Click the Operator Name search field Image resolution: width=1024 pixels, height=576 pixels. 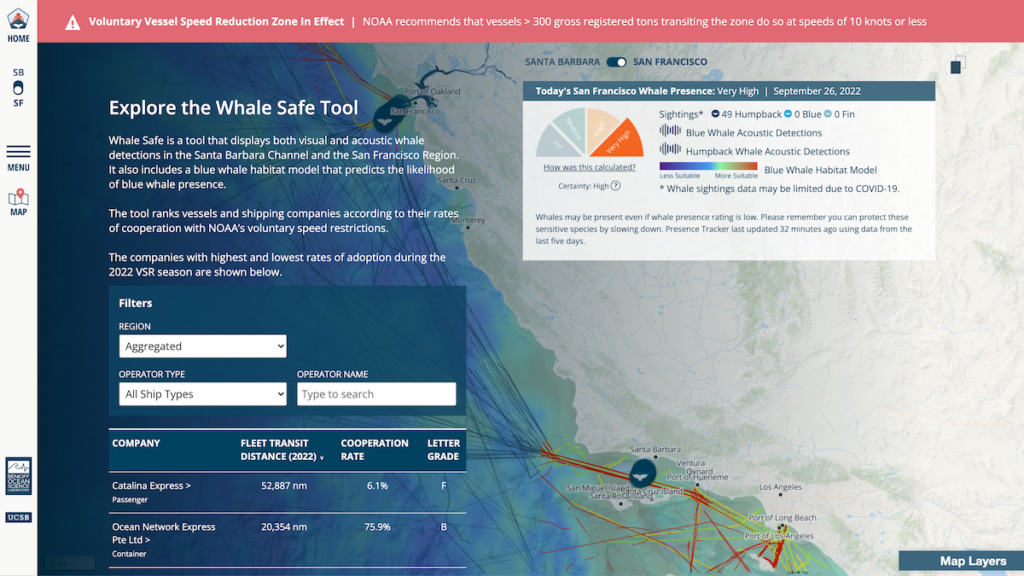(377, 394)
